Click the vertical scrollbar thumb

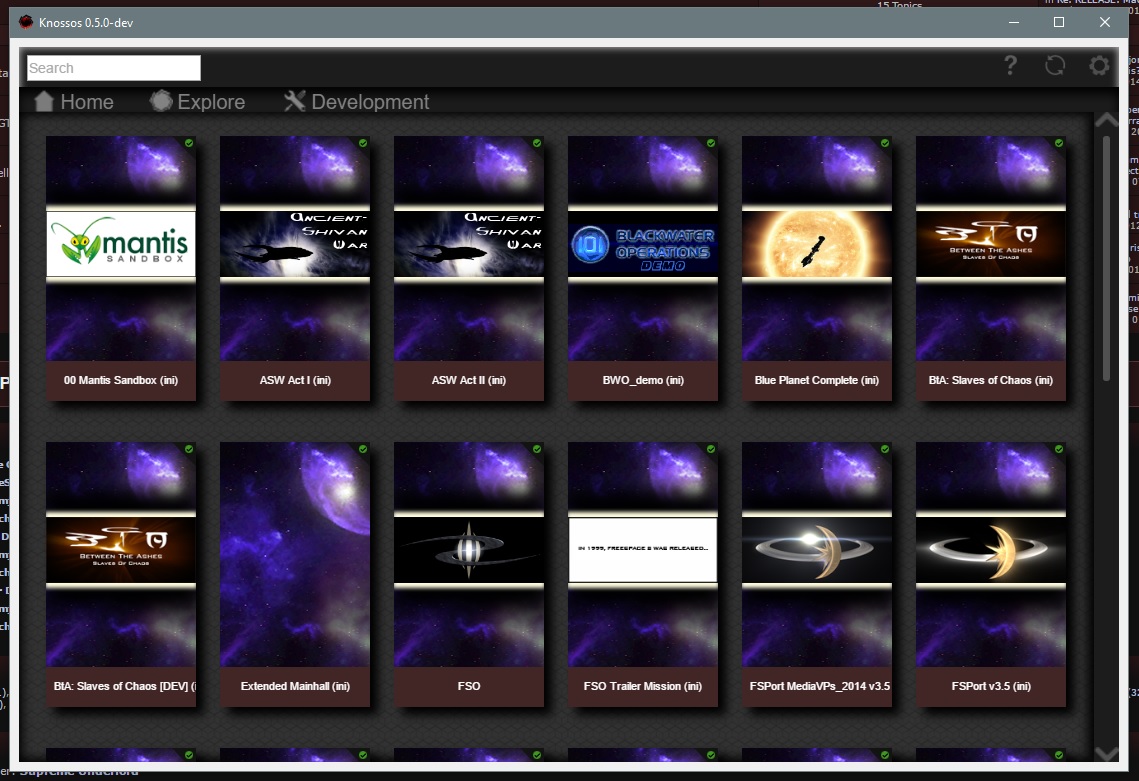pos(1106,258)
